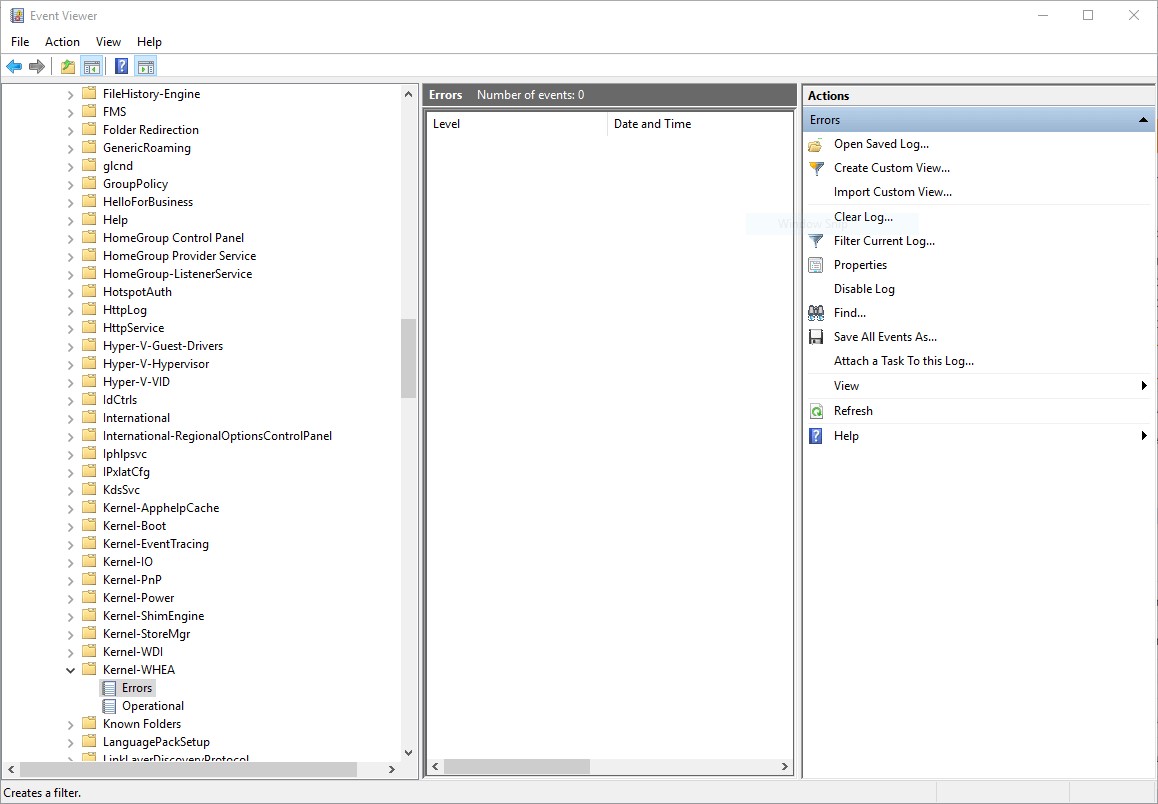This screenshot has width=1158, height=804.
Task: Click the event list horizontal scrollbar thumb
Action: (x=516, y=767)
